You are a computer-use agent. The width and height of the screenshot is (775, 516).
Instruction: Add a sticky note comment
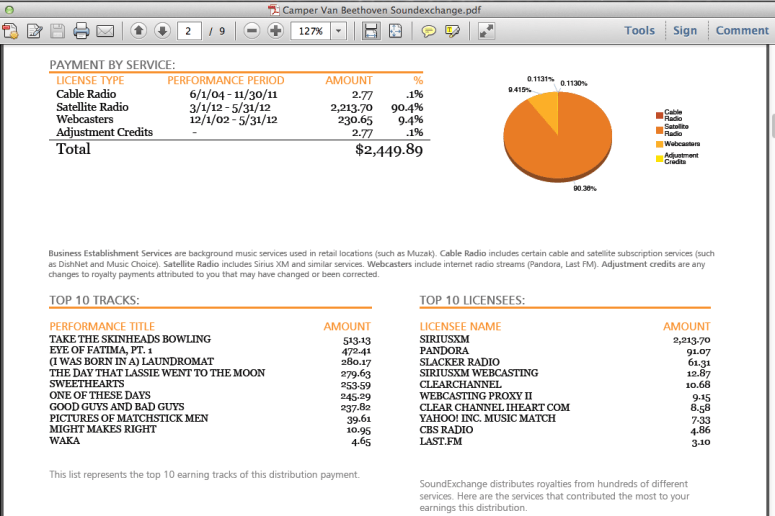coord(428,31)
